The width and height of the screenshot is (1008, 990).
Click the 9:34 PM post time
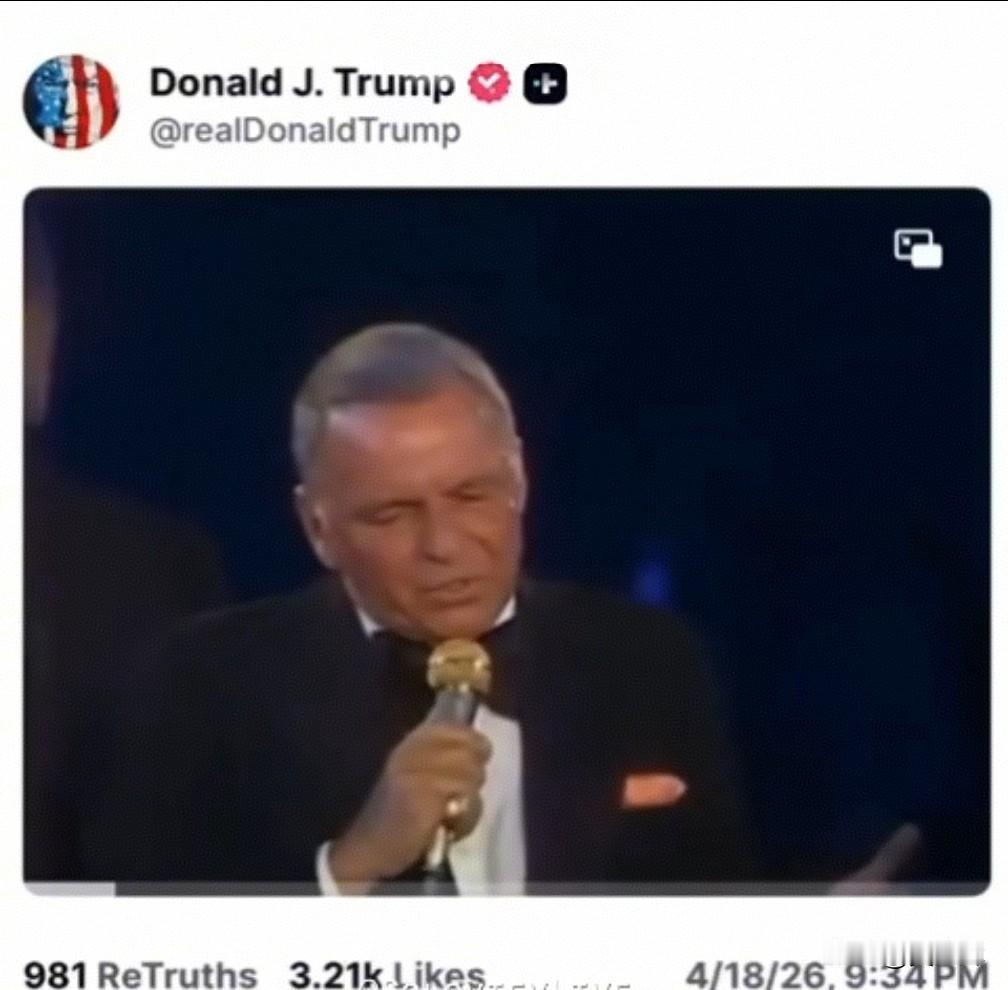click(x=916, y=976)
